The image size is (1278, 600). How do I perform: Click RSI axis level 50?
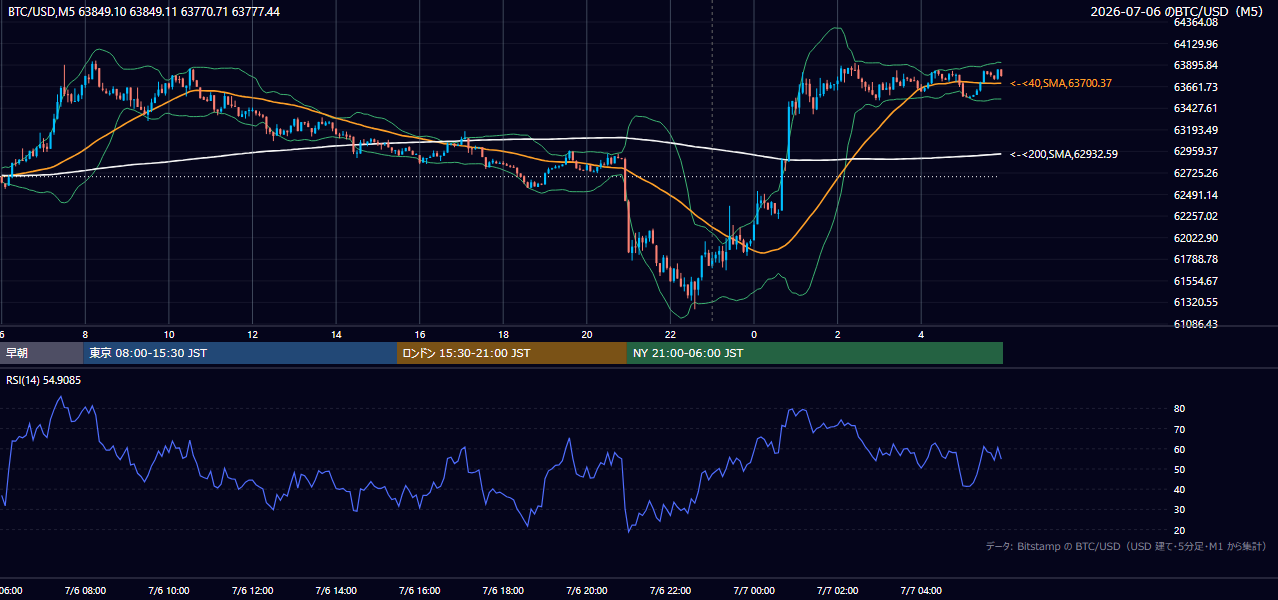1179,469
